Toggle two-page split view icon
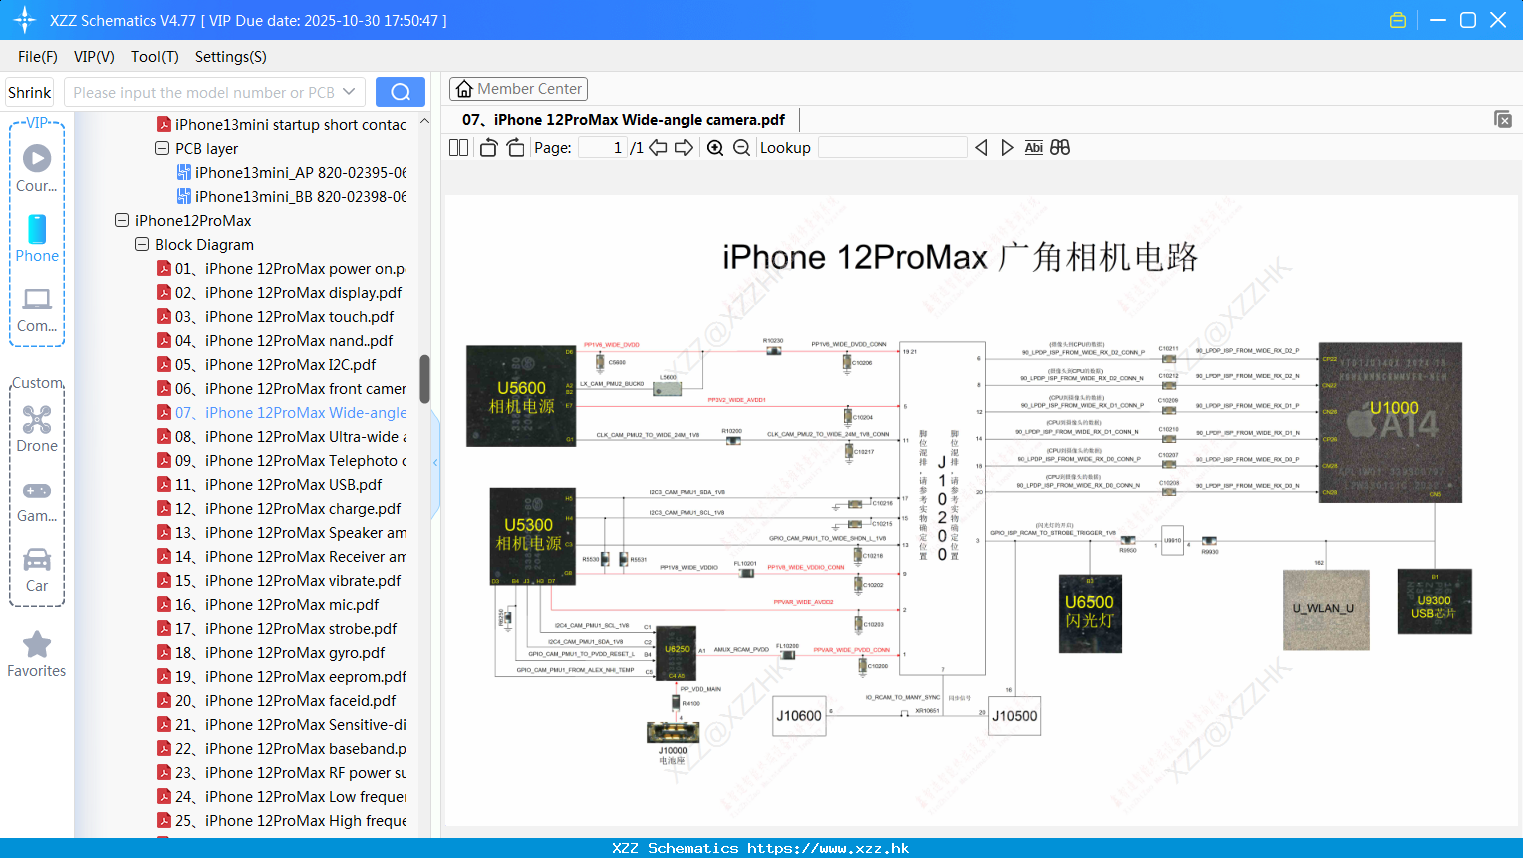The image size is (1523, 858). (458, 148)
